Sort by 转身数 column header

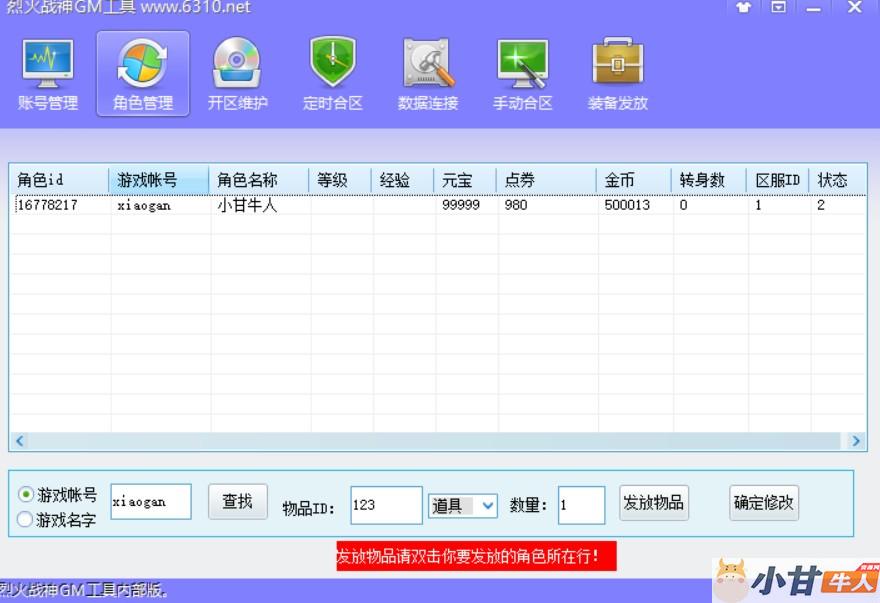[x=709, y=180]
